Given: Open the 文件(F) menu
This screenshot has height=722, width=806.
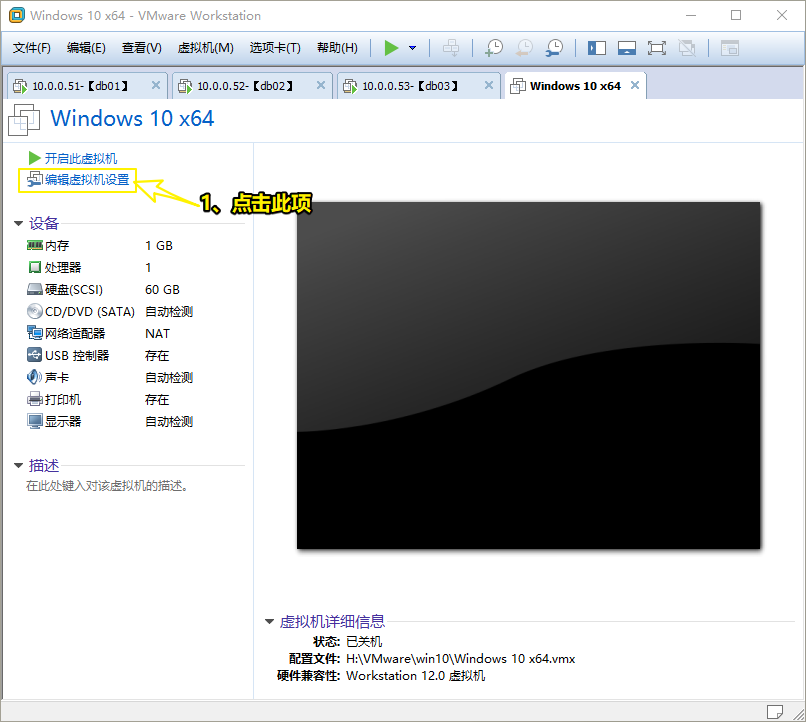Looking at the screenshot, I should coord(32,48).
